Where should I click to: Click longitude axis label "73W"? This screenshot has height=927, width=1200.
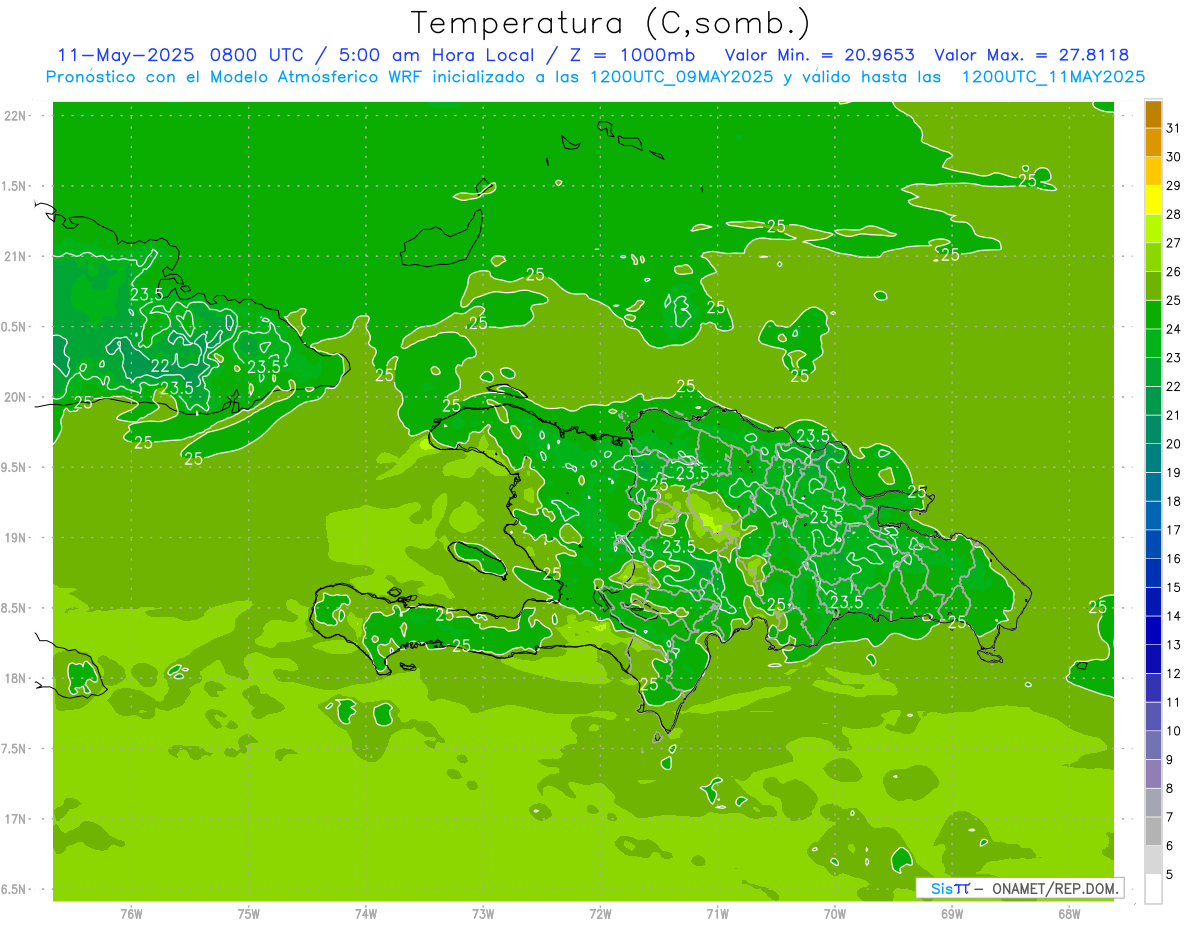click(483, 914)
